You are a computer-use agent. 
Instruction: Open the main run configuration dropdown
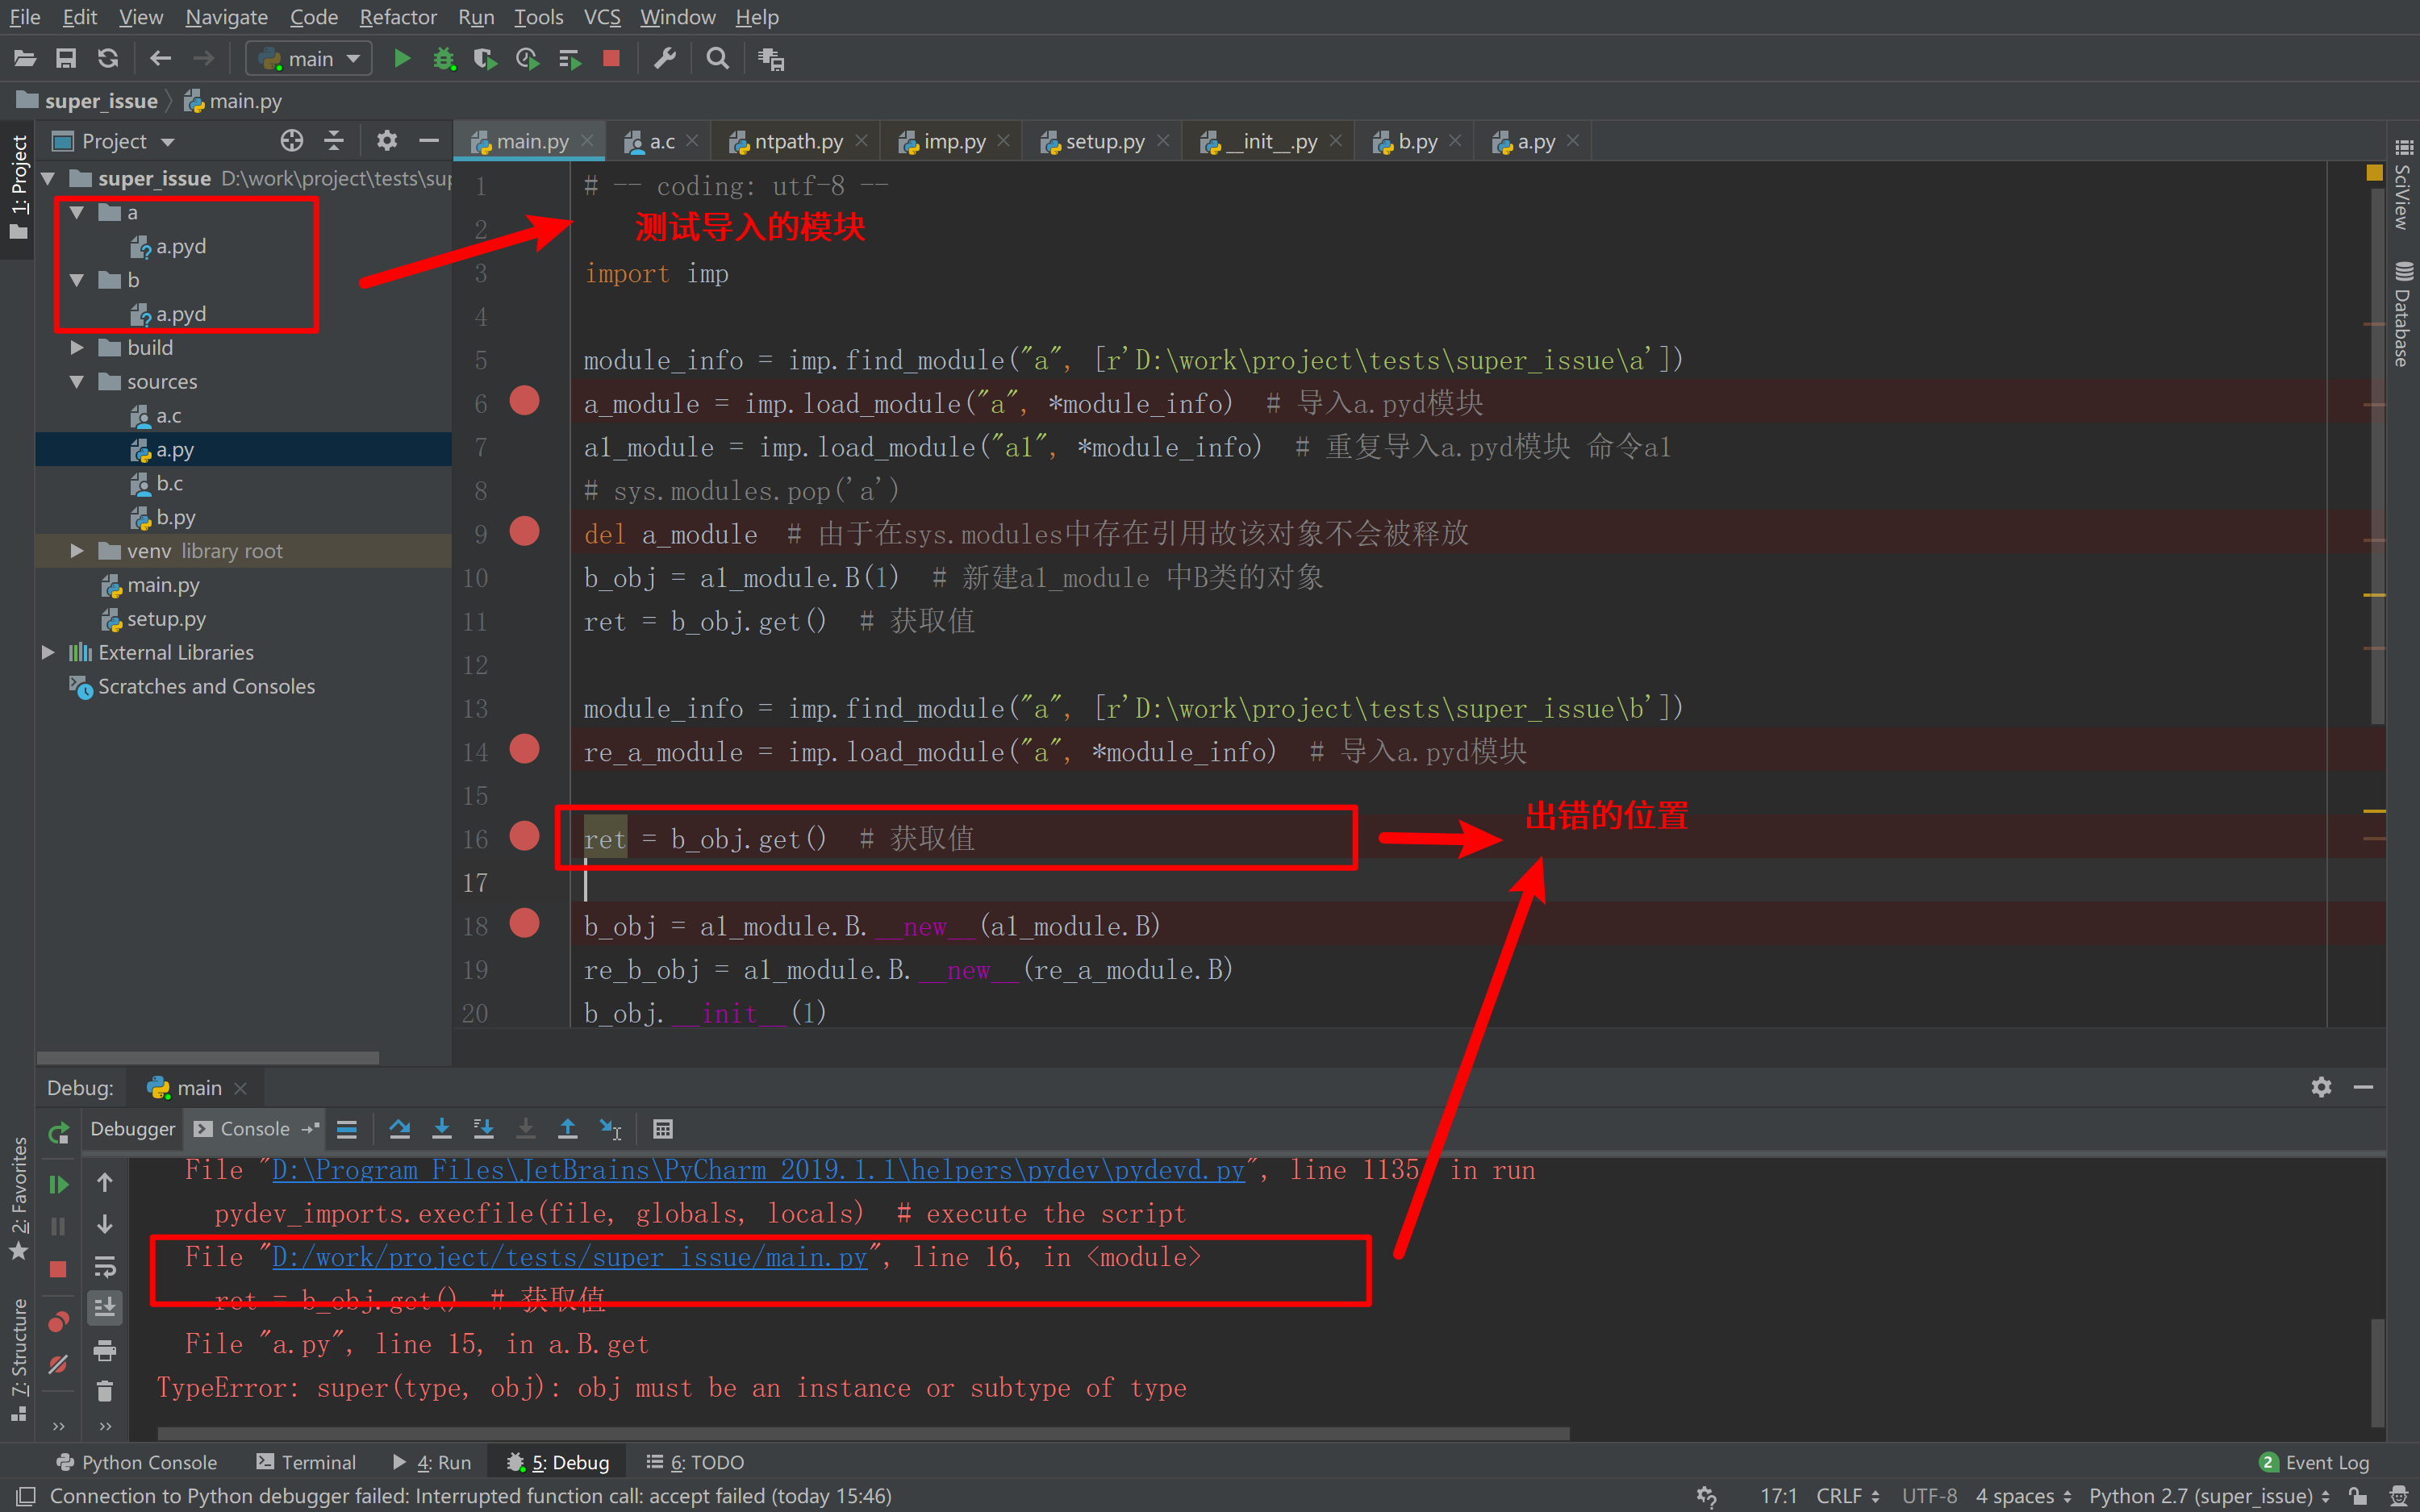(309, 59)
